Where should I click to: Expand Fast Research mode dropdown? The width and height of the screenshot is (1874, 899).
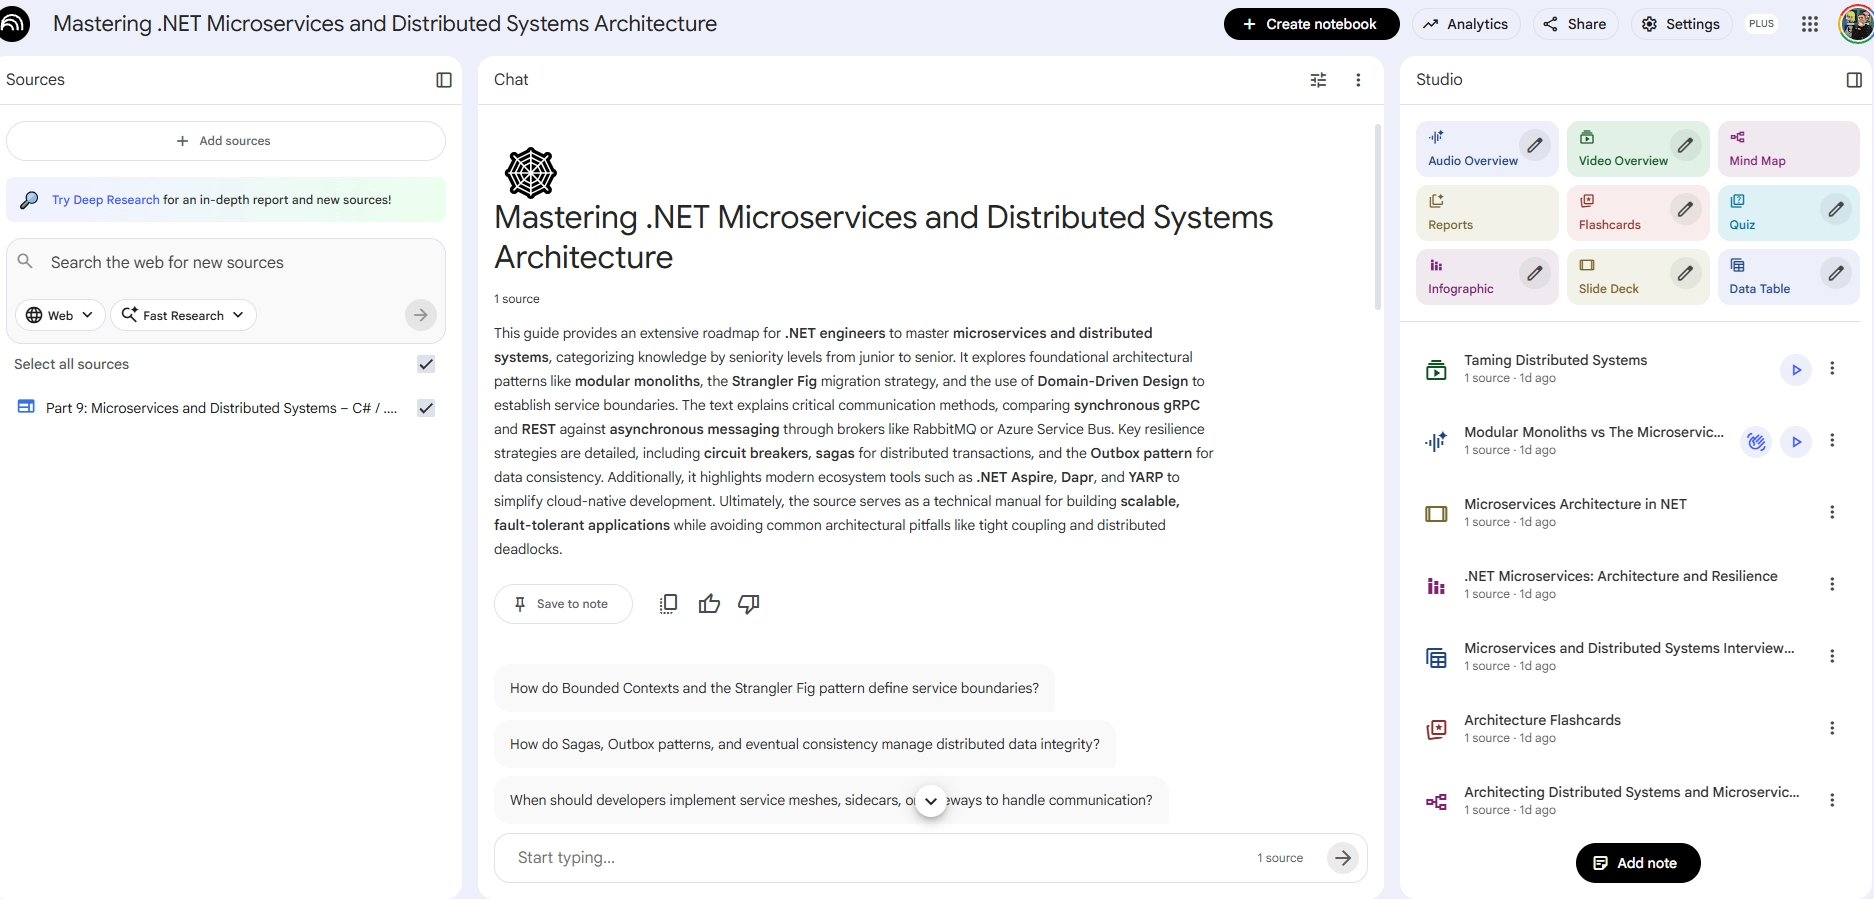[183, 315]
